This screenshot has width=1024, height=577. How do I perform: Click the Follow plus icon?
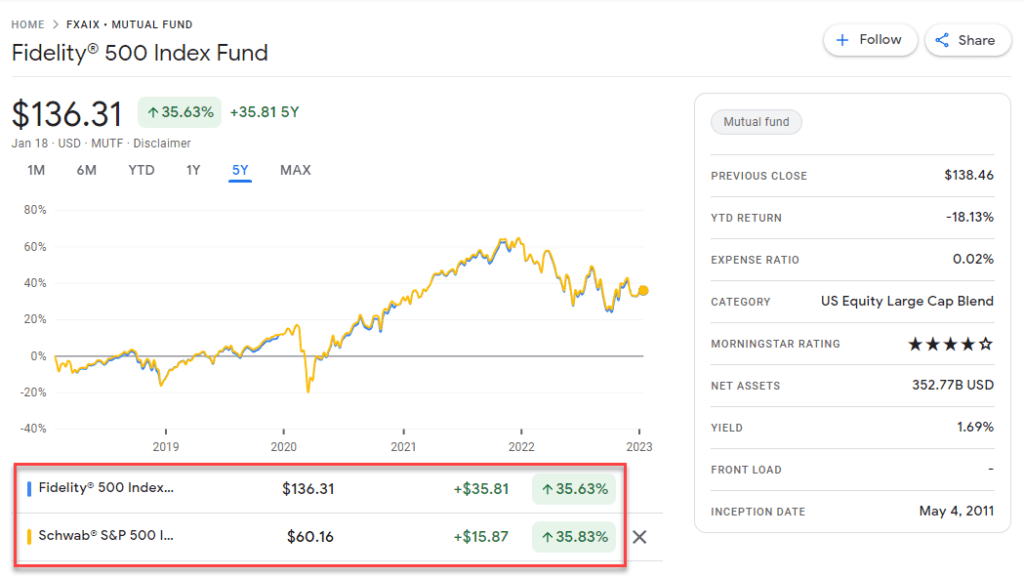(842, 40)
